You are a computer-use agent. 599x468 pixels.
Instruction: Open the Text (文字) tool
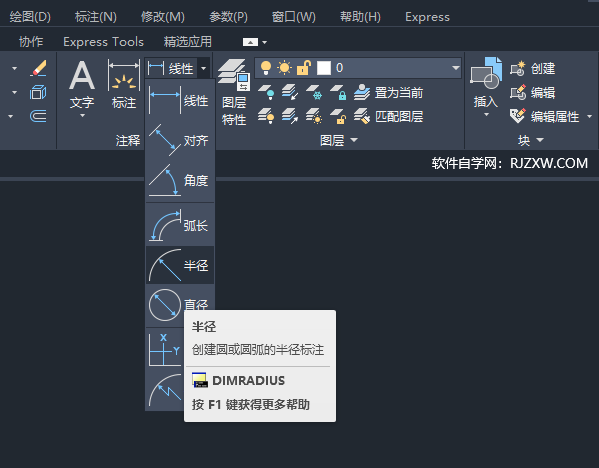(x=82, y=85)
